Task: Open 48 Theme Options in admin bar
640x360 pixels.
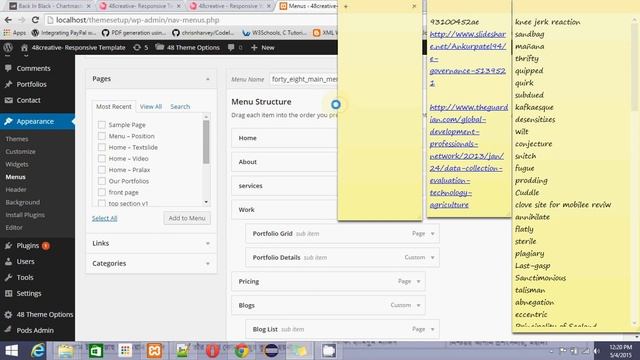Action: 188,47
